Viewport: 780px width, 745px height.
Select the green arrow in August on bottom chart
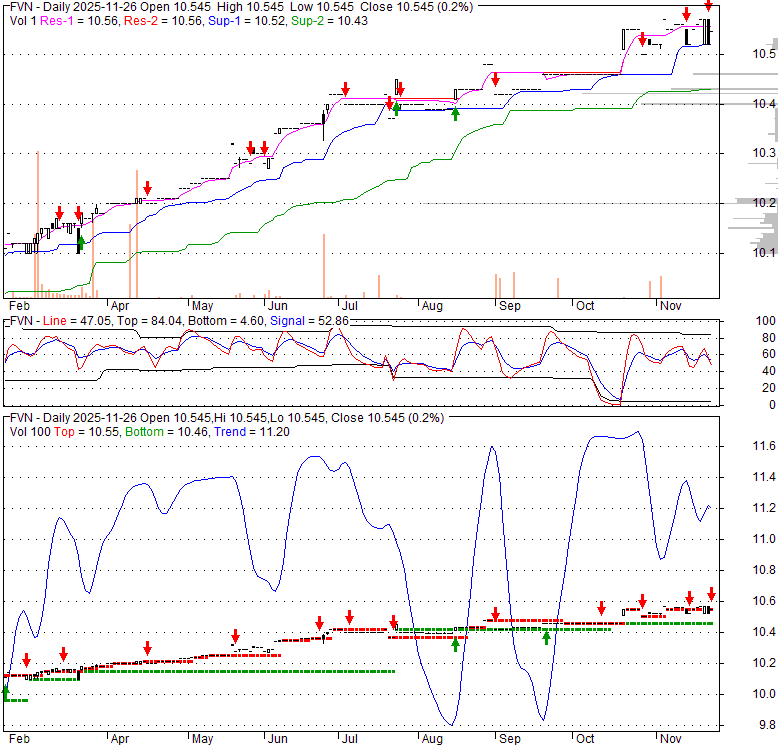pyautogui.click(x=455, y=645)
